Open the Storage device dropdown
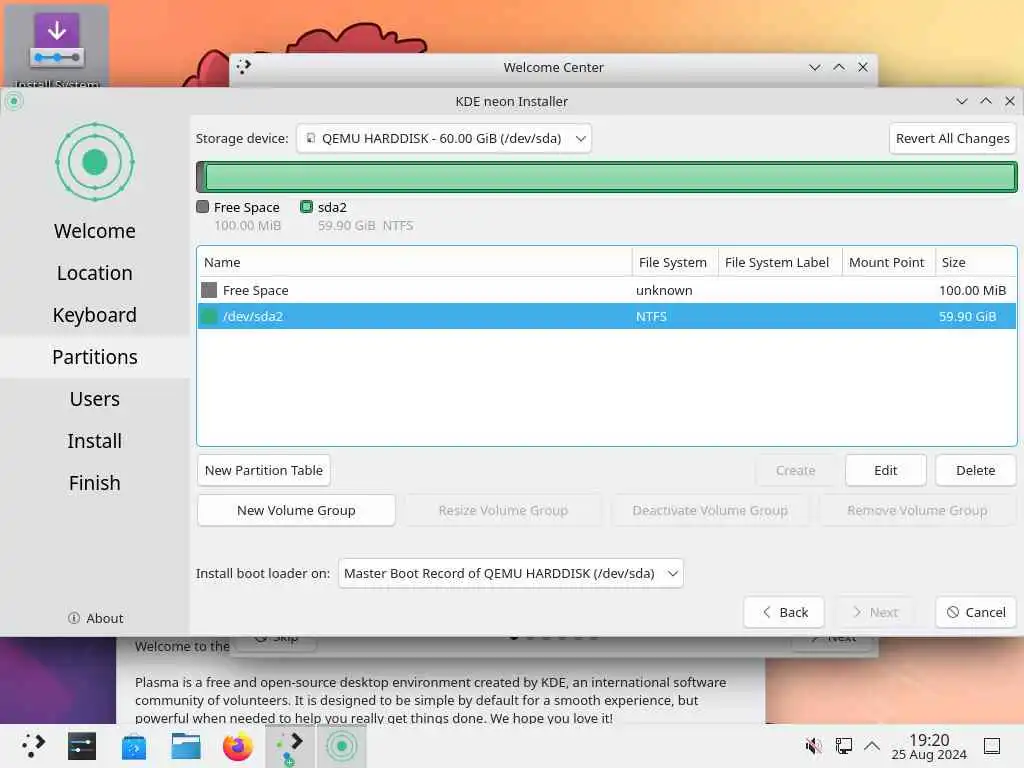The height and width of the screenshot is (768, 1024). [443, 138]
